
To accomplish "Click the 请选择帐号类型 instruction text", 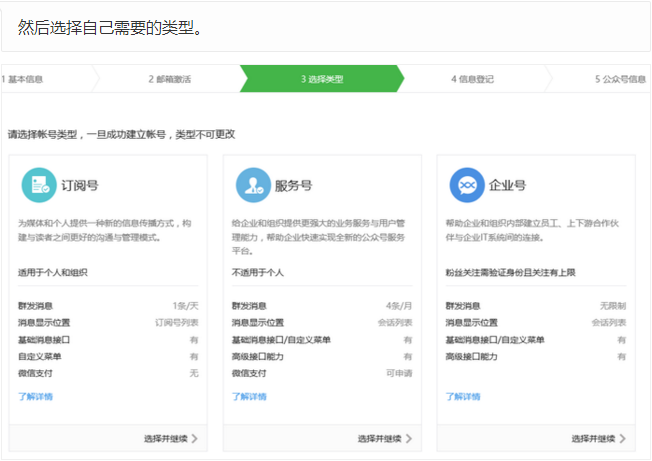I will pyautogui.click(x=121, y=134).
